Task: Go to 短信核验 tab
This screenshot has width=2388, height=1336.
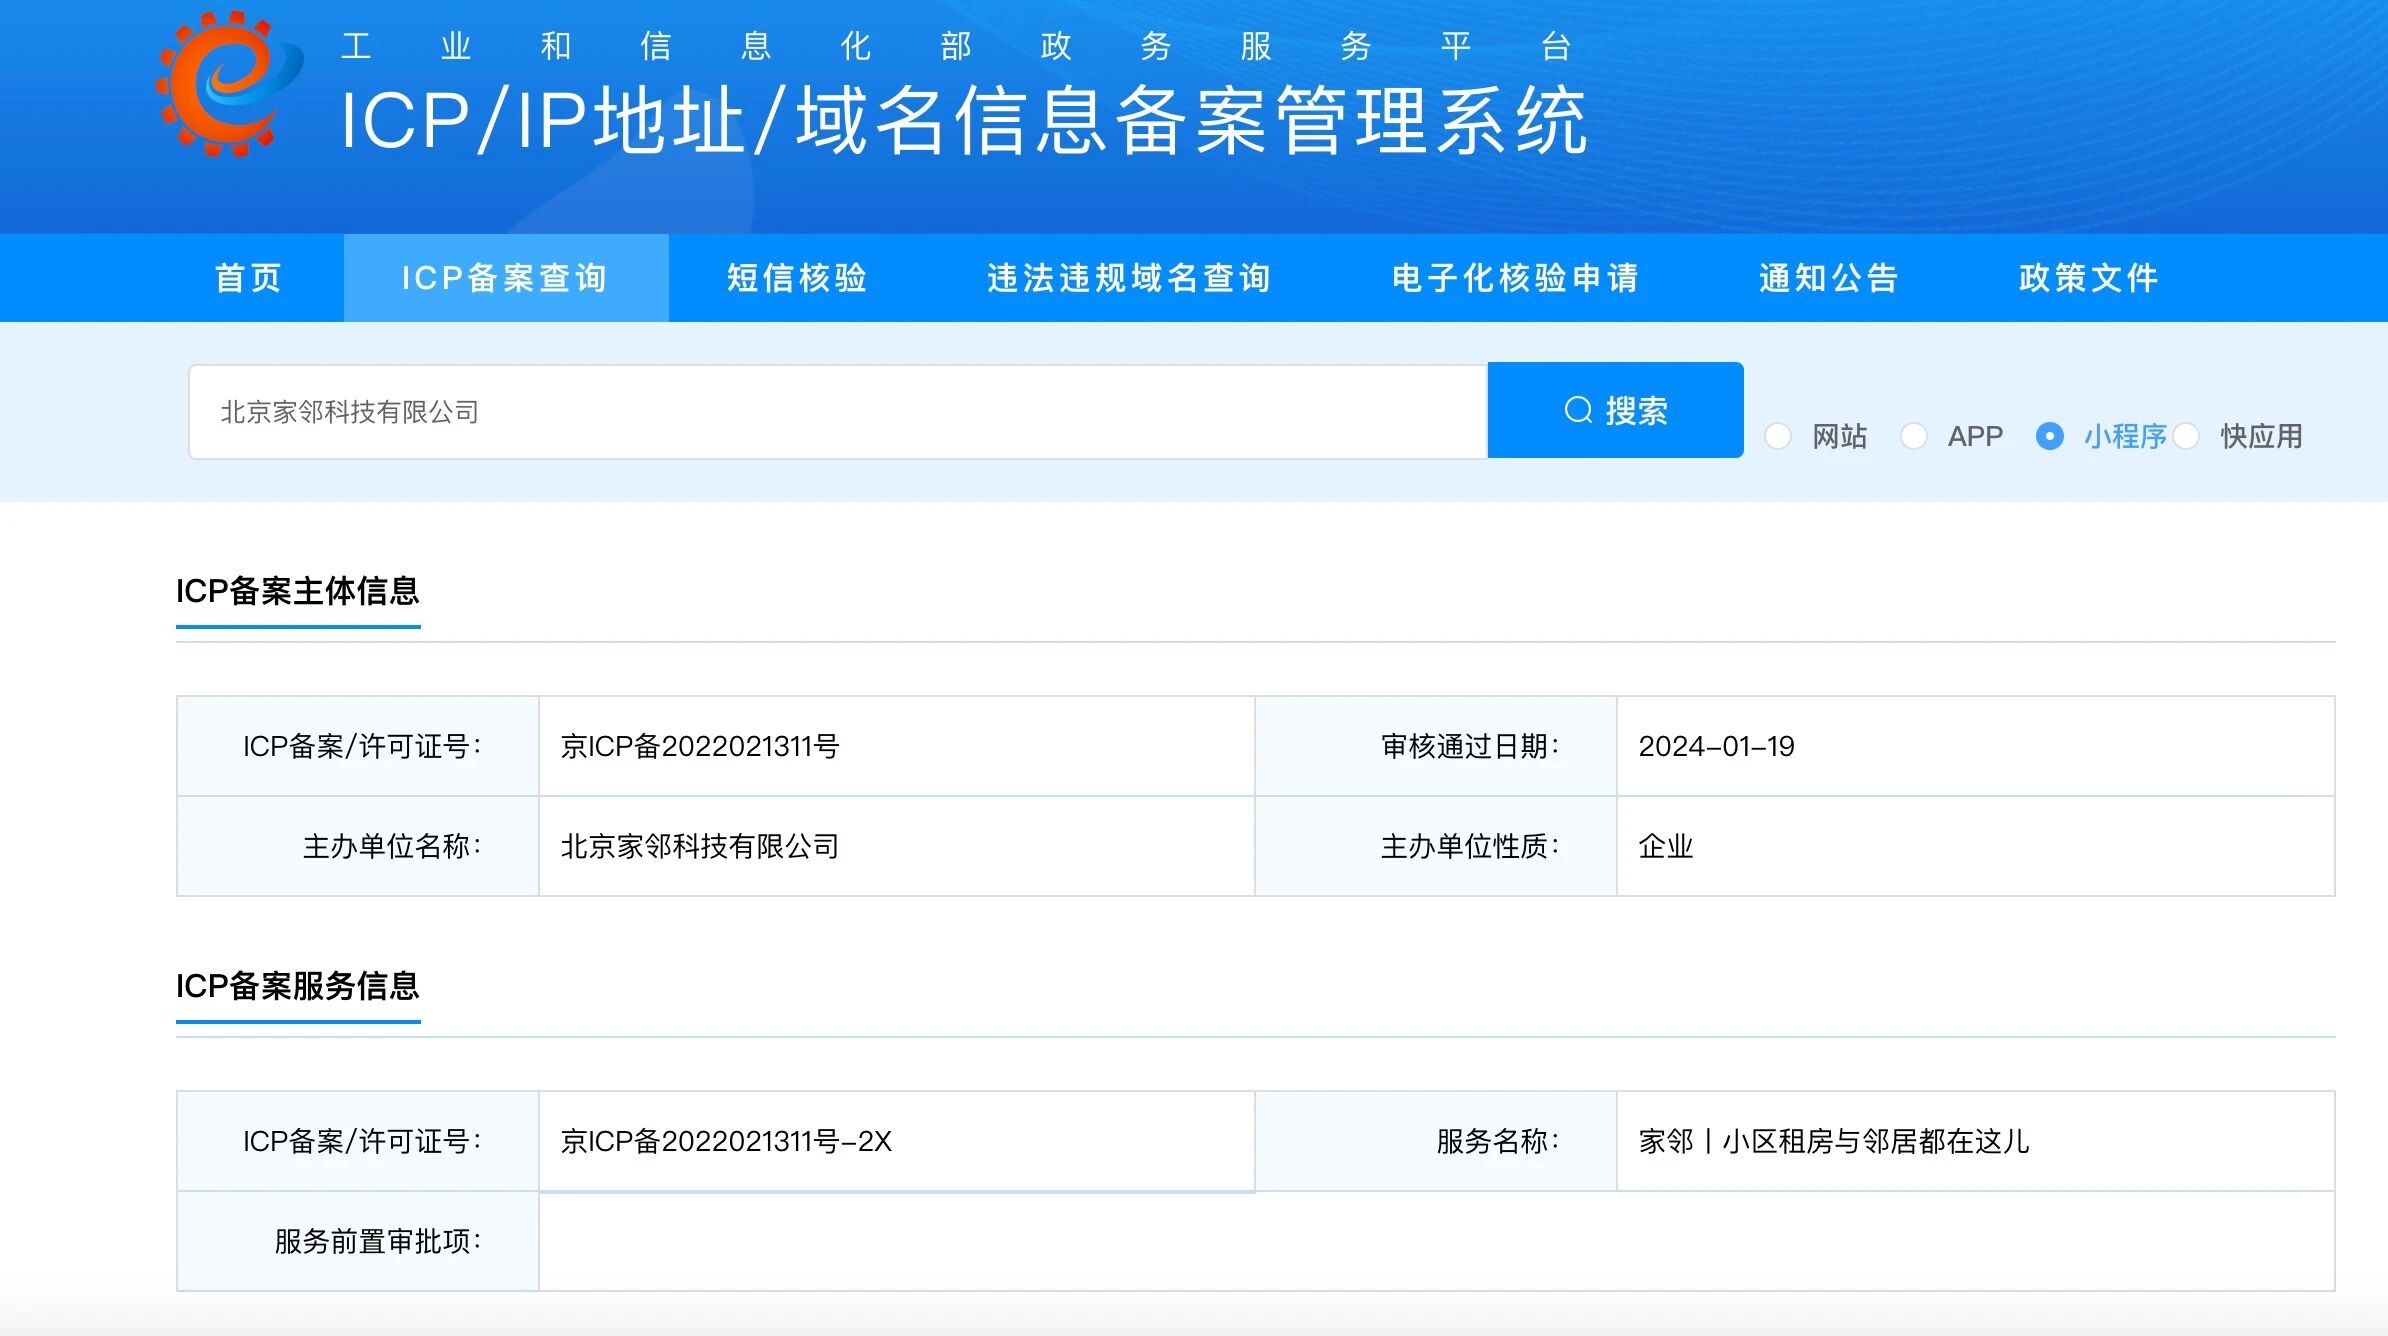Action: pyautogui.click(x=797, y=278)
